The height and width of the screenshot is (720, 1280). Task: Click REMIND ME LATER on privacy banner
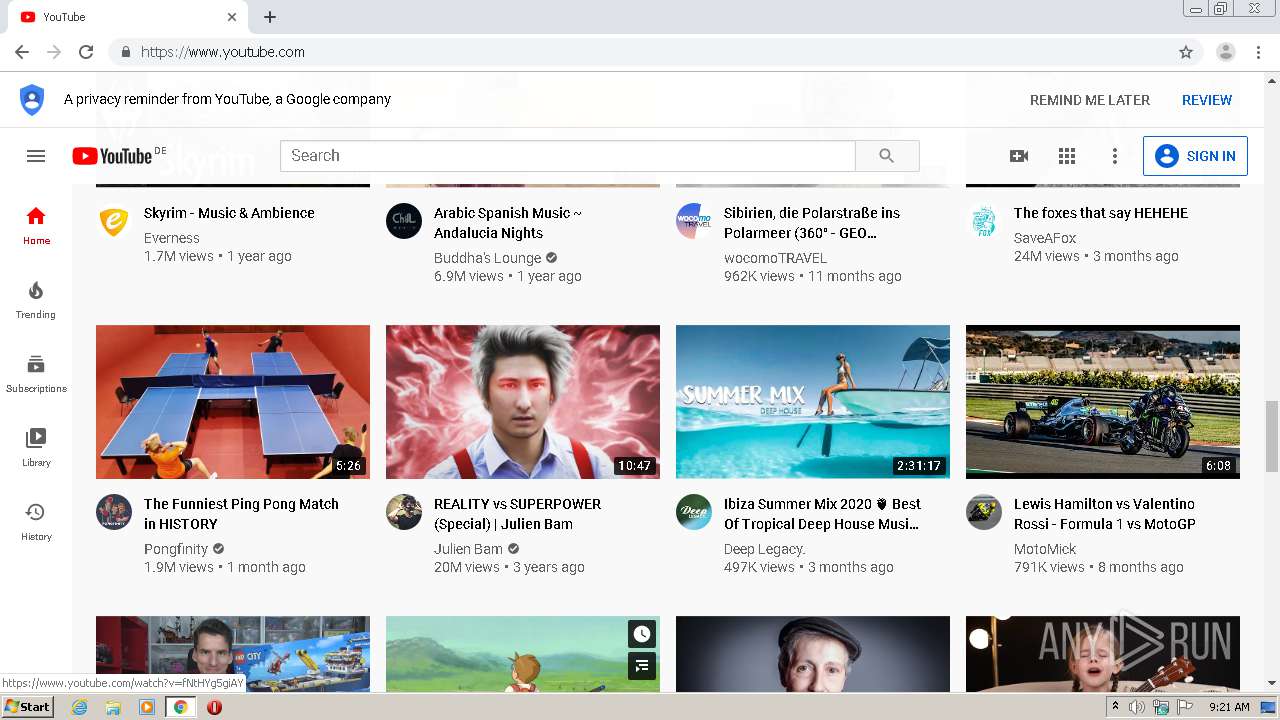tap(1090, 100)
